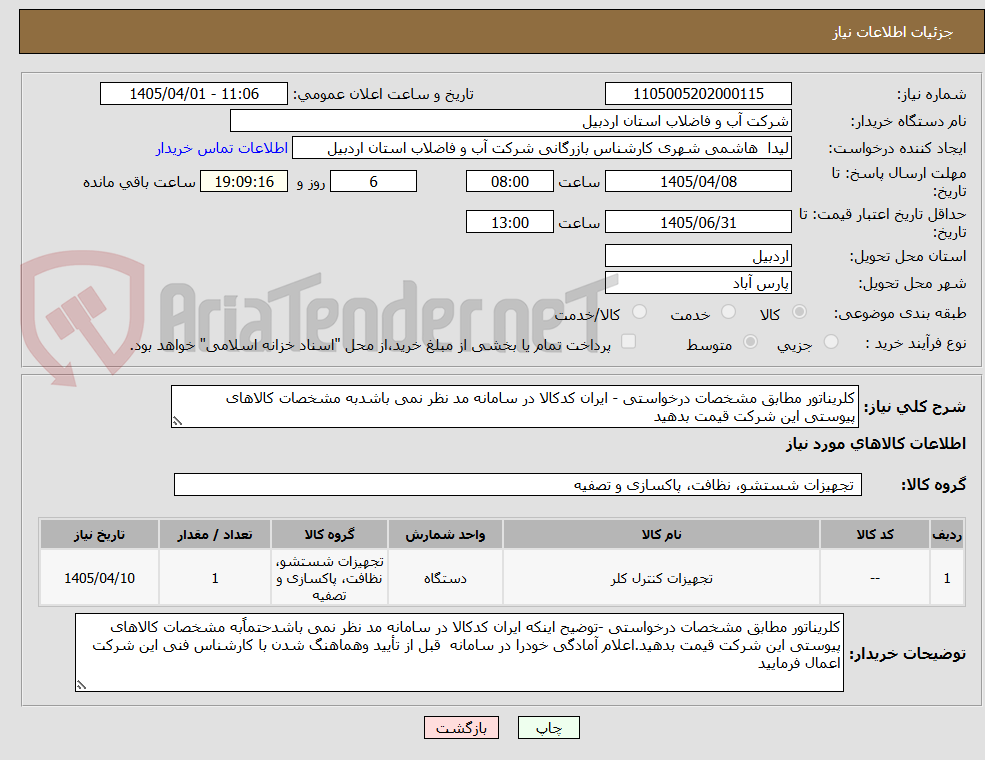Choose the جزیی purchase type radio
This screenshot has width=985, height=760.
click(830, 342)
